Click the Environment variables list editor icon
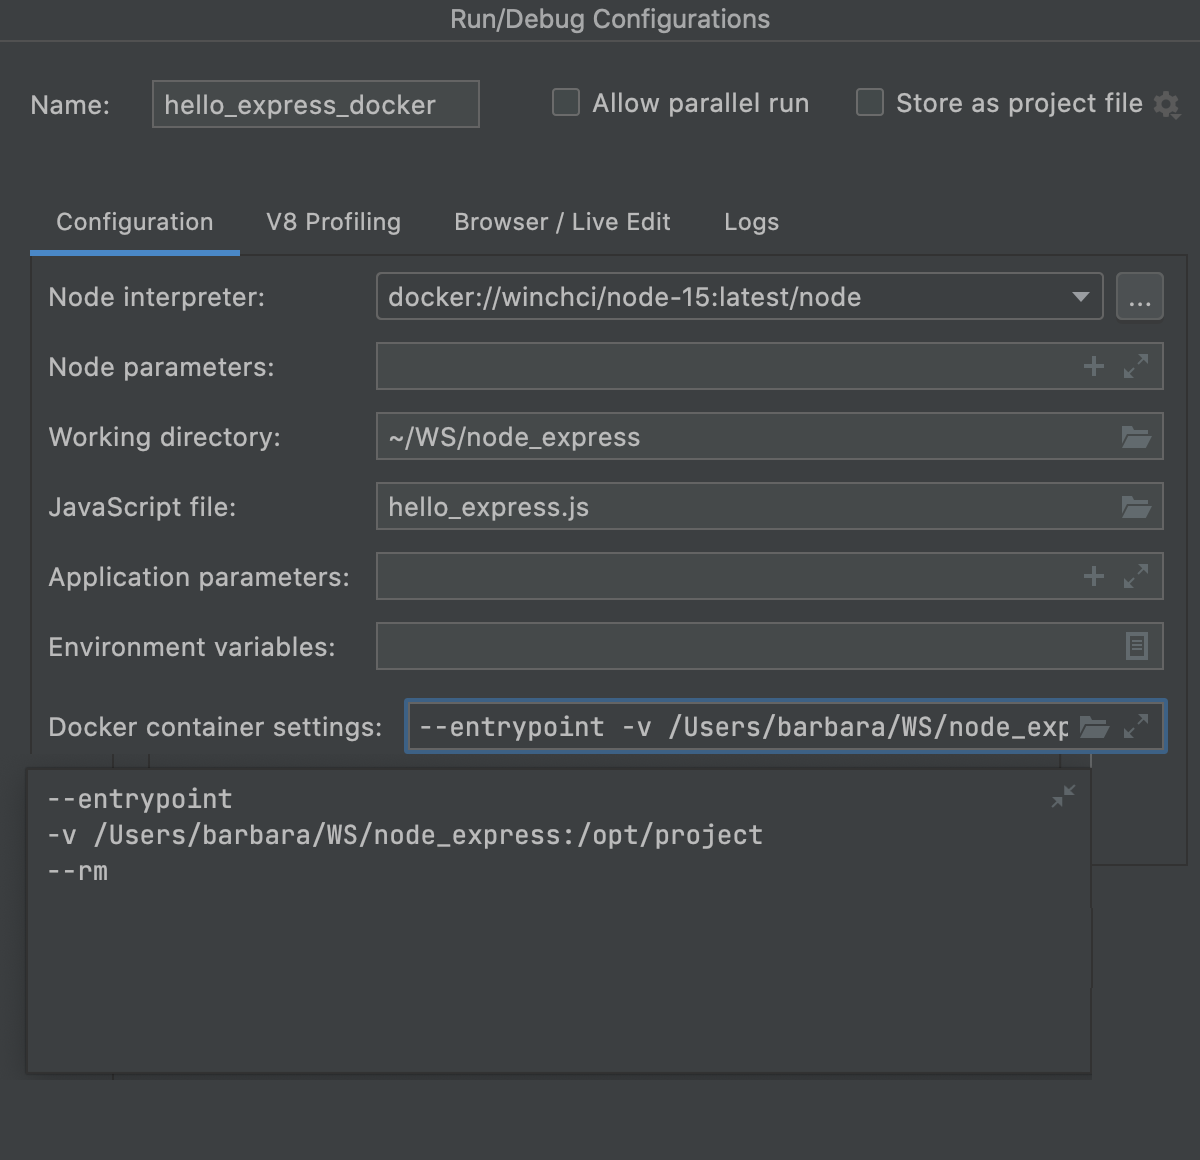The image size is (1200, 1160). pyautogui.click(x=1137, y=646)
